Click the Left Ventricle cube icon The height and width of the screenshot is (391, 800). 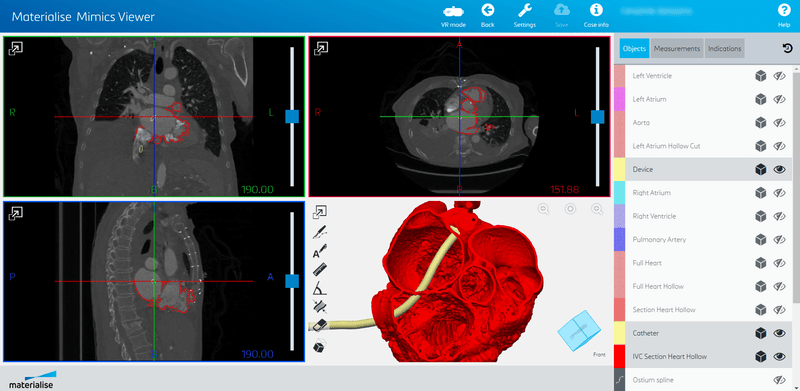tap(761, 76)
